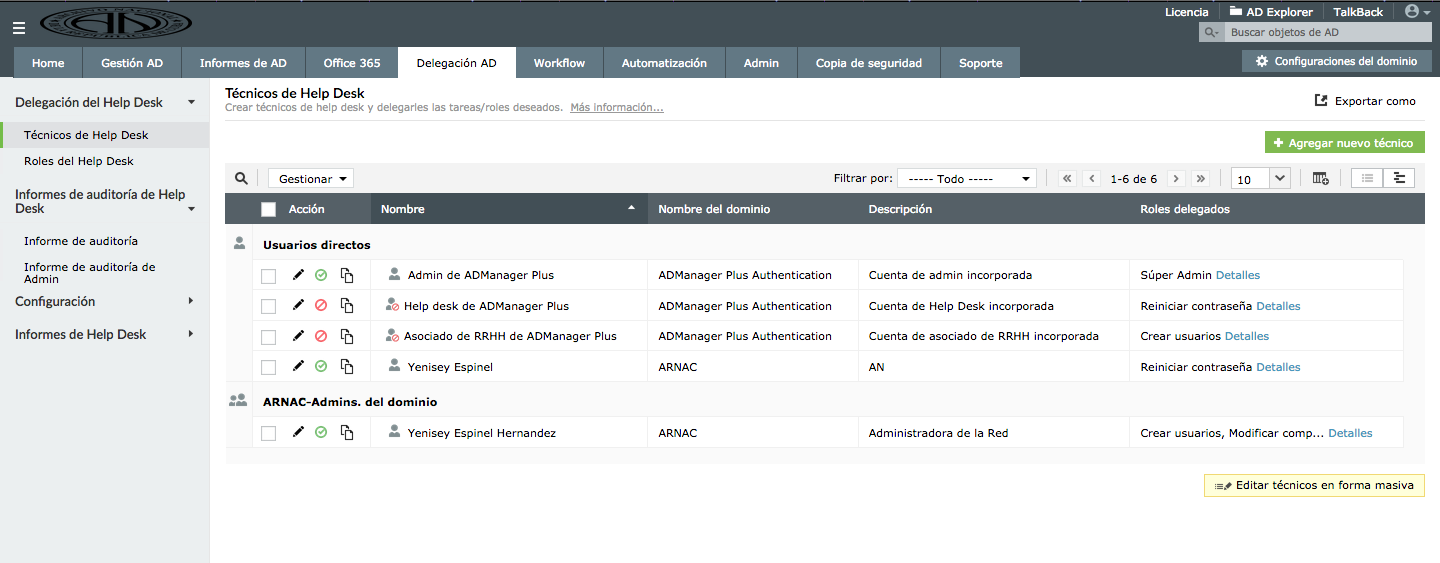Open the Office 365 tab
The image size is (1440, 563).
(352, 62)
